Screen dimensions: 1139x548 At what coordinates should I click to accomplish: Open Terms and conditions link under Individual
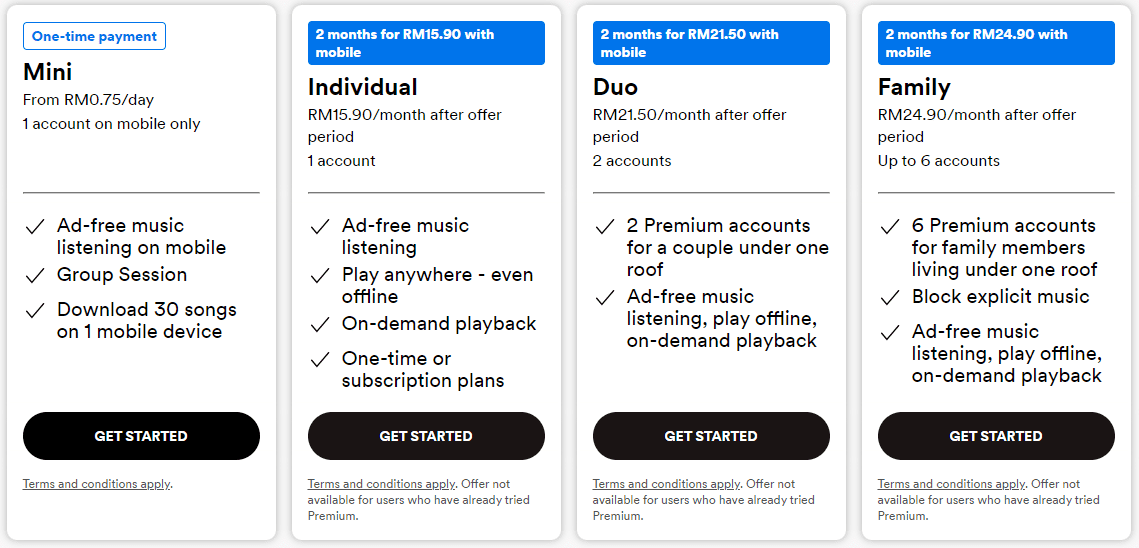tap(381, 484)
